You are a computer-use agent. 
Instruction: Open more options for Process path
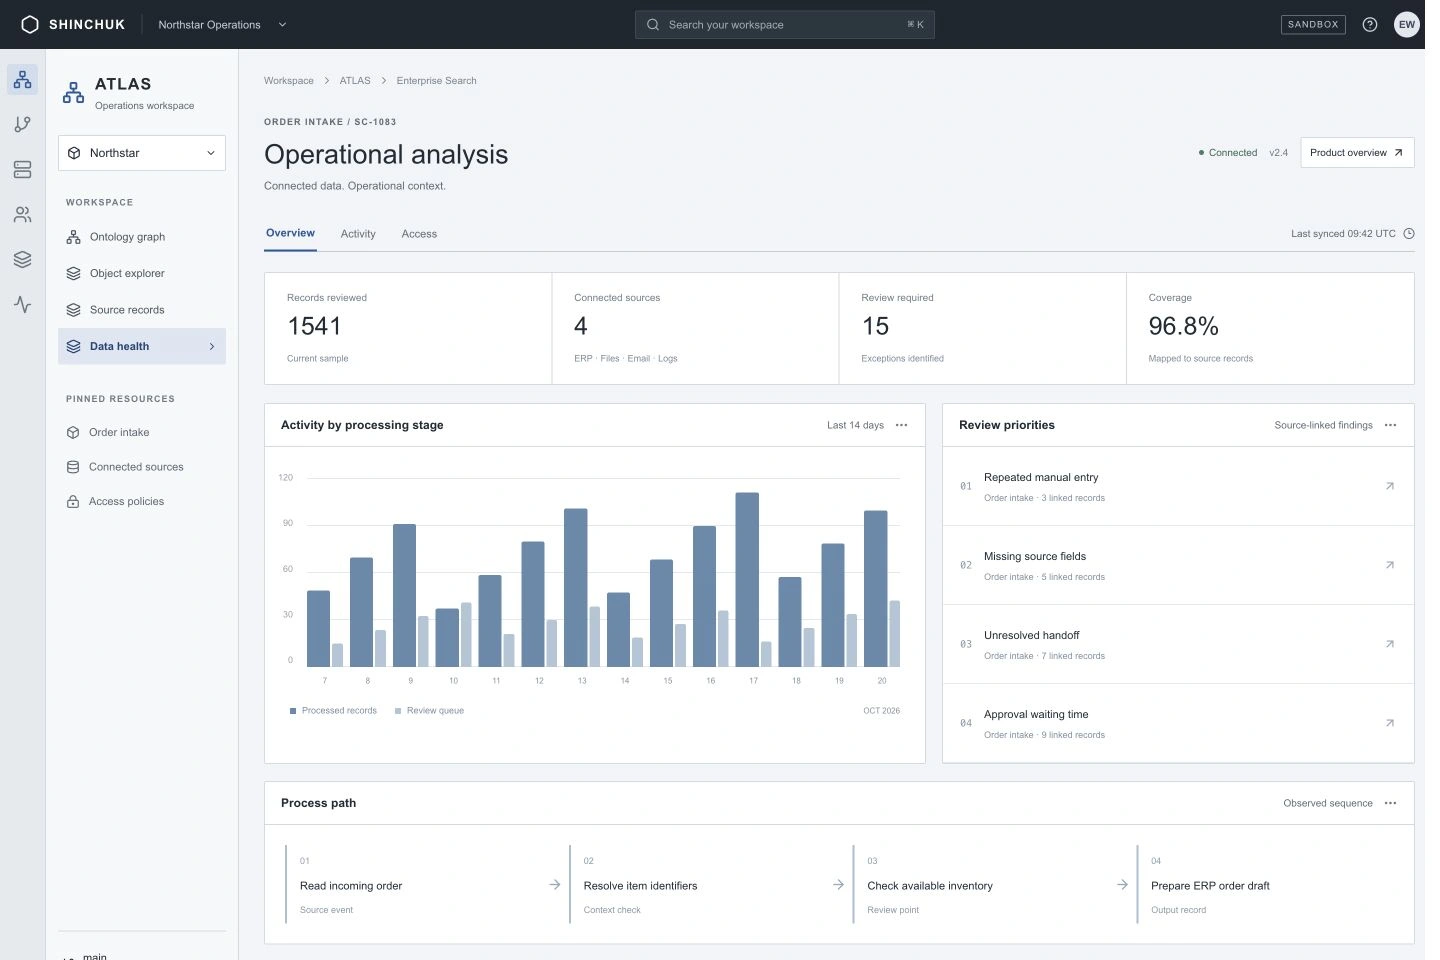[x=1390, y=803]
